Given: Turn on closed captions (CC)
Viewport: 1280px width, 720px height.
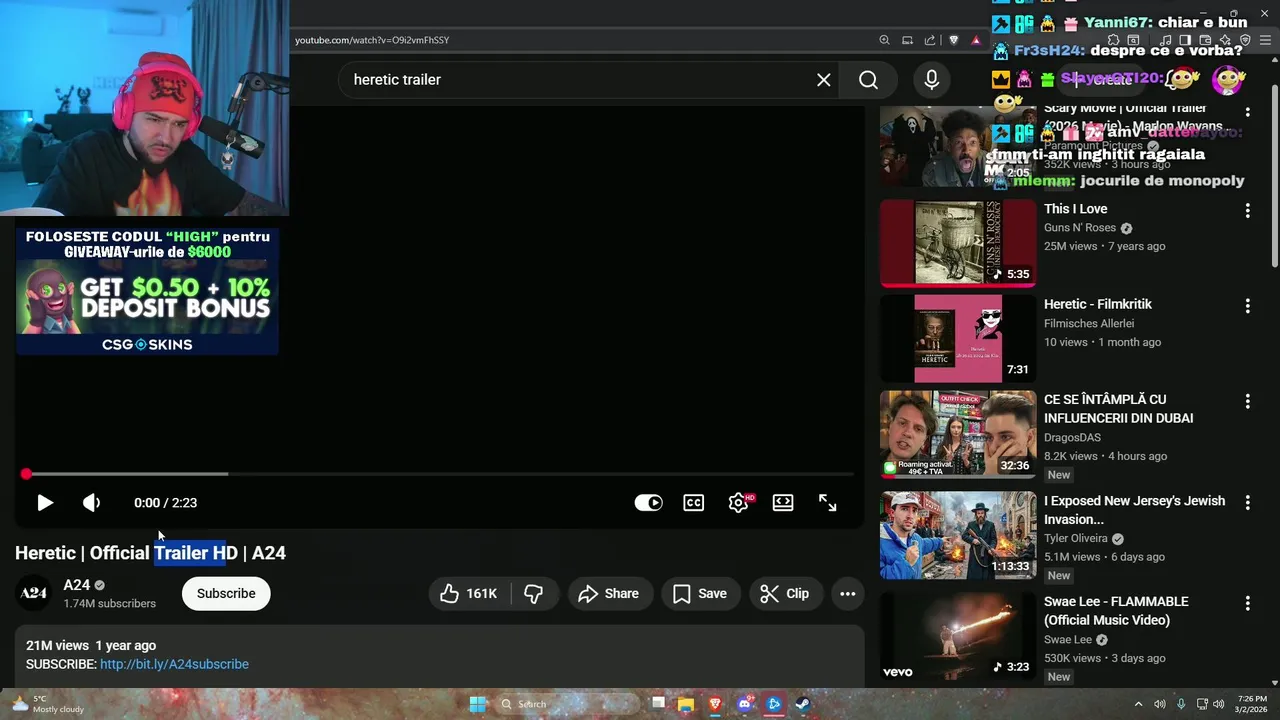Looking at the screenshot, I should pyautogui.click(x=693, y=503).
